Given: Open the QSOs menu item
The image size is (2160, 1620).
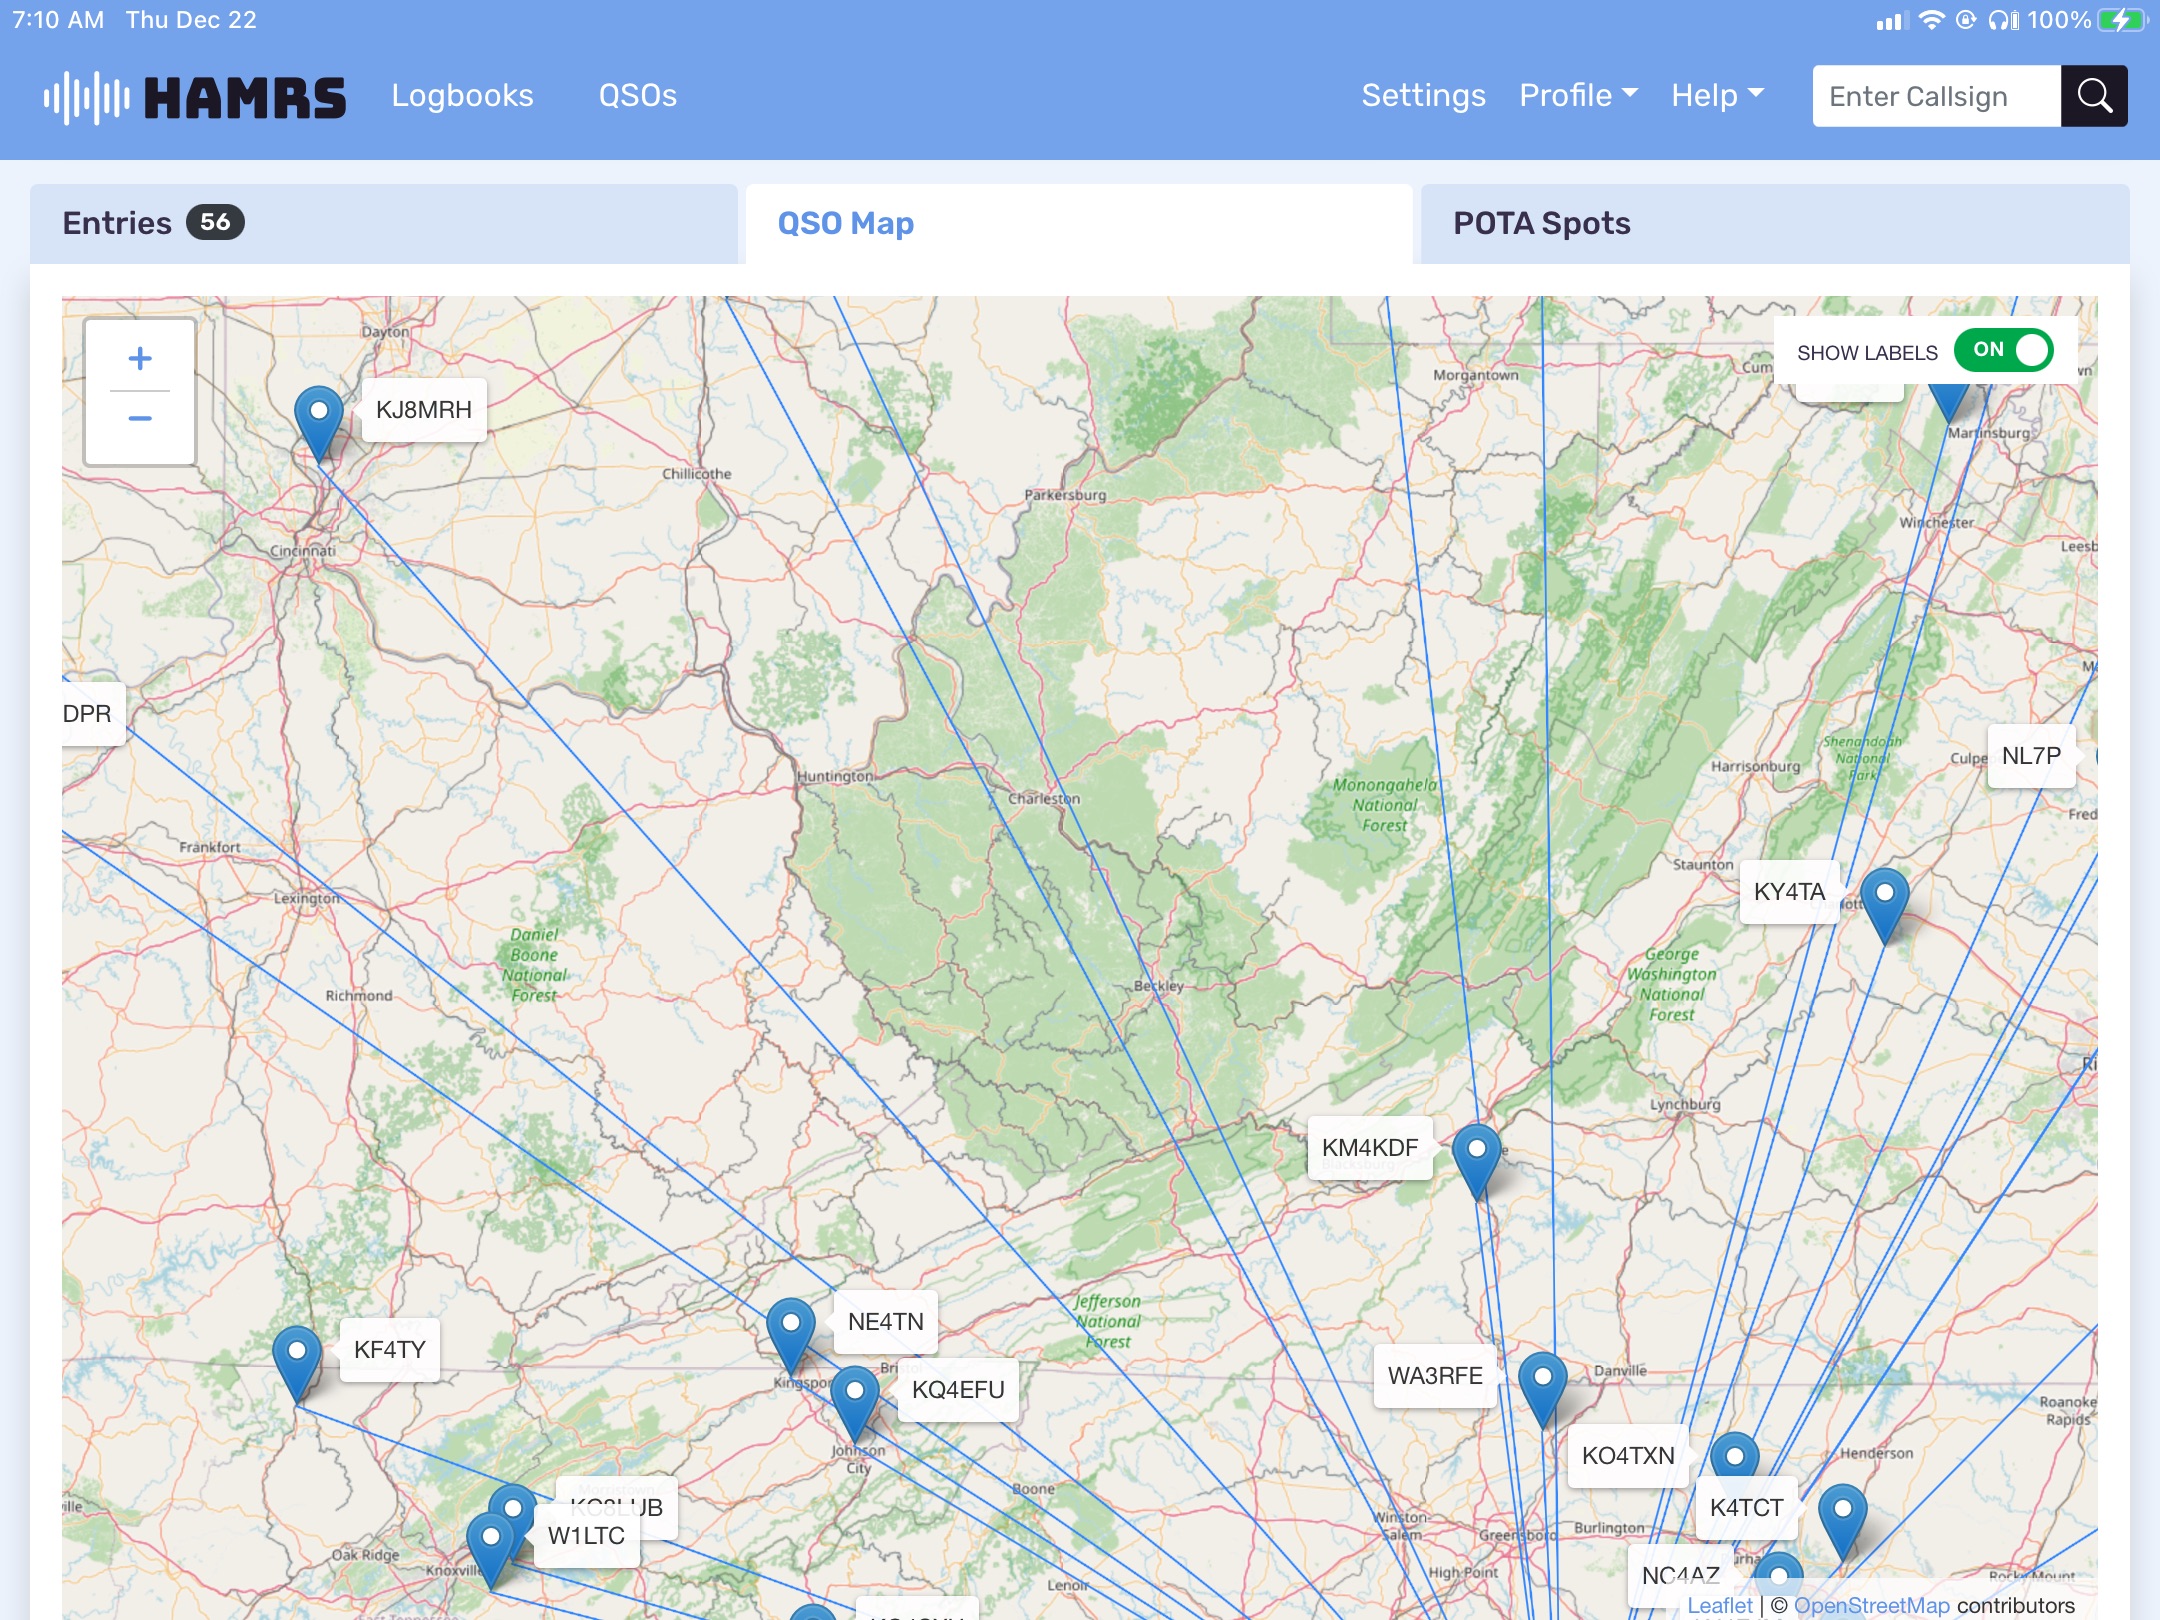Looking at the screenshot, I should pos(637,96).
